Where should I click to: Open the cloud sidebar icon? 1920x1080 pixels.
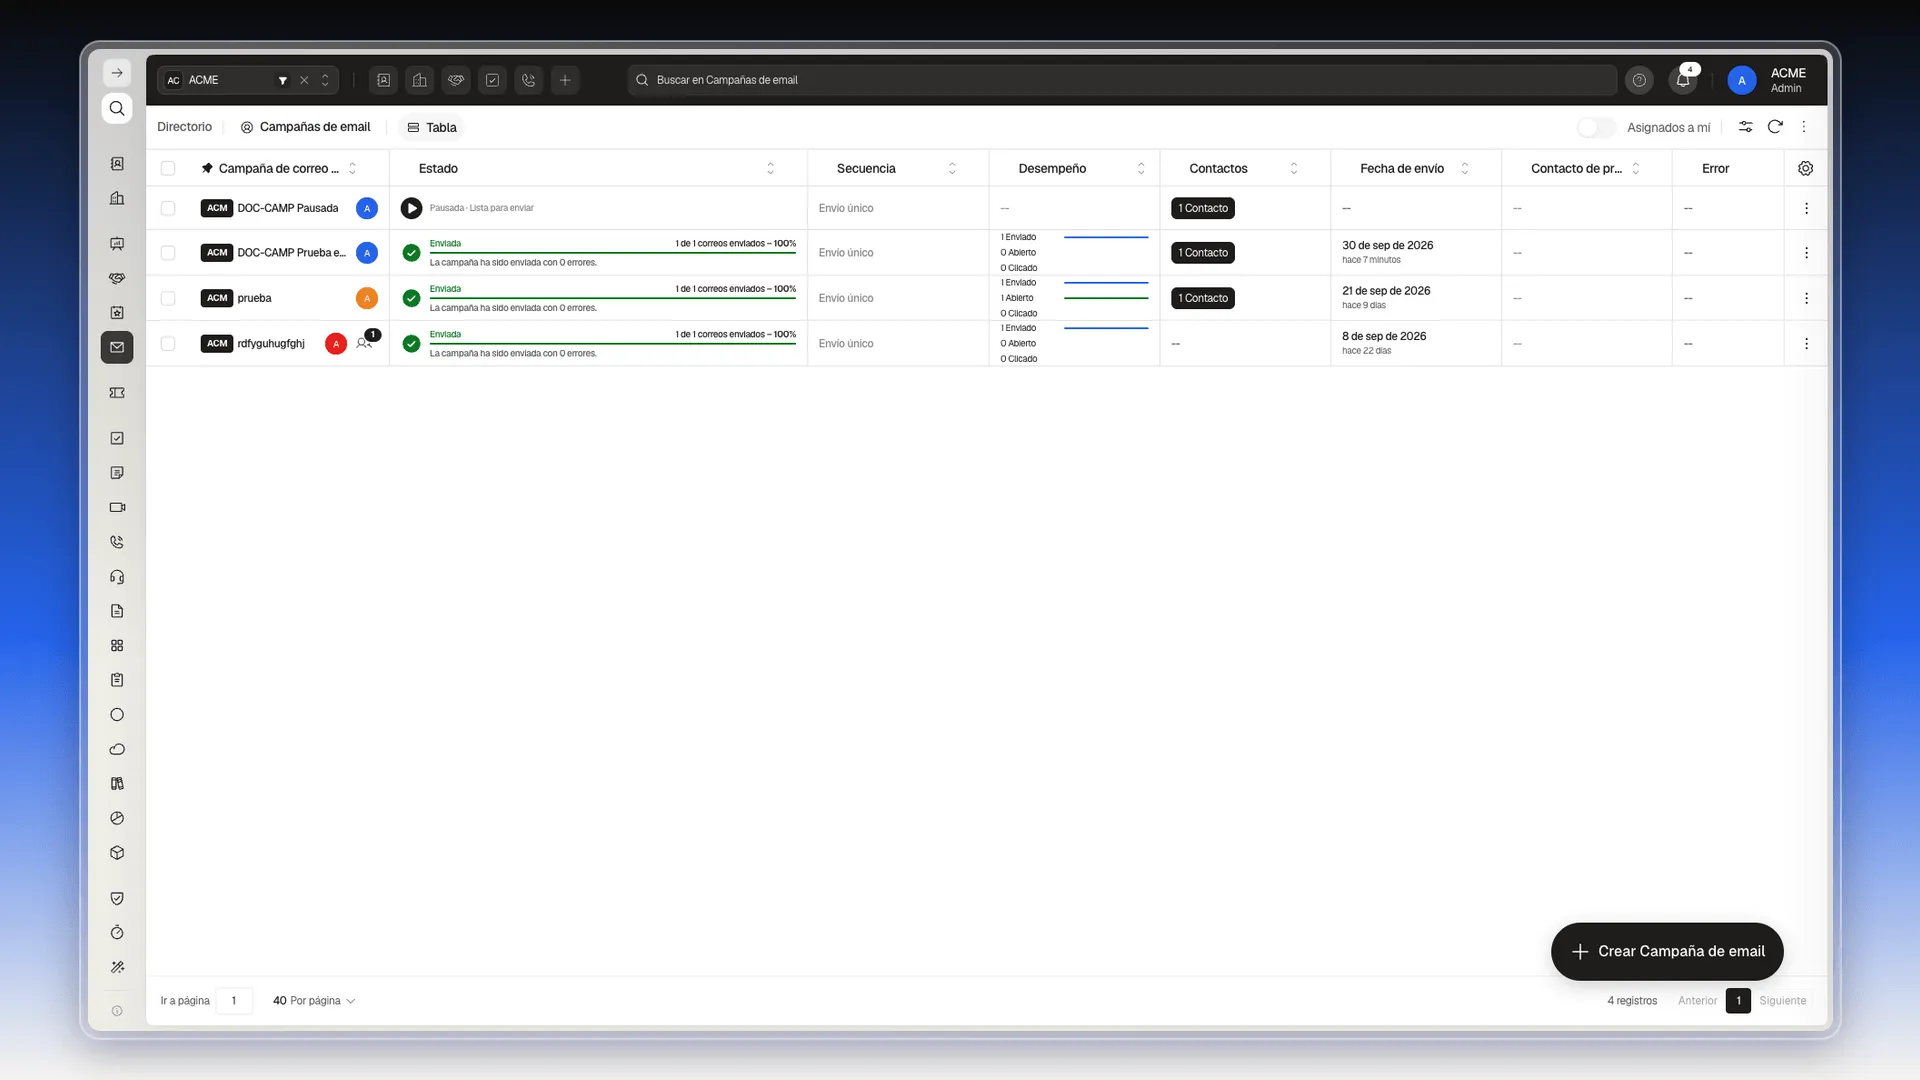coord(117,749)
